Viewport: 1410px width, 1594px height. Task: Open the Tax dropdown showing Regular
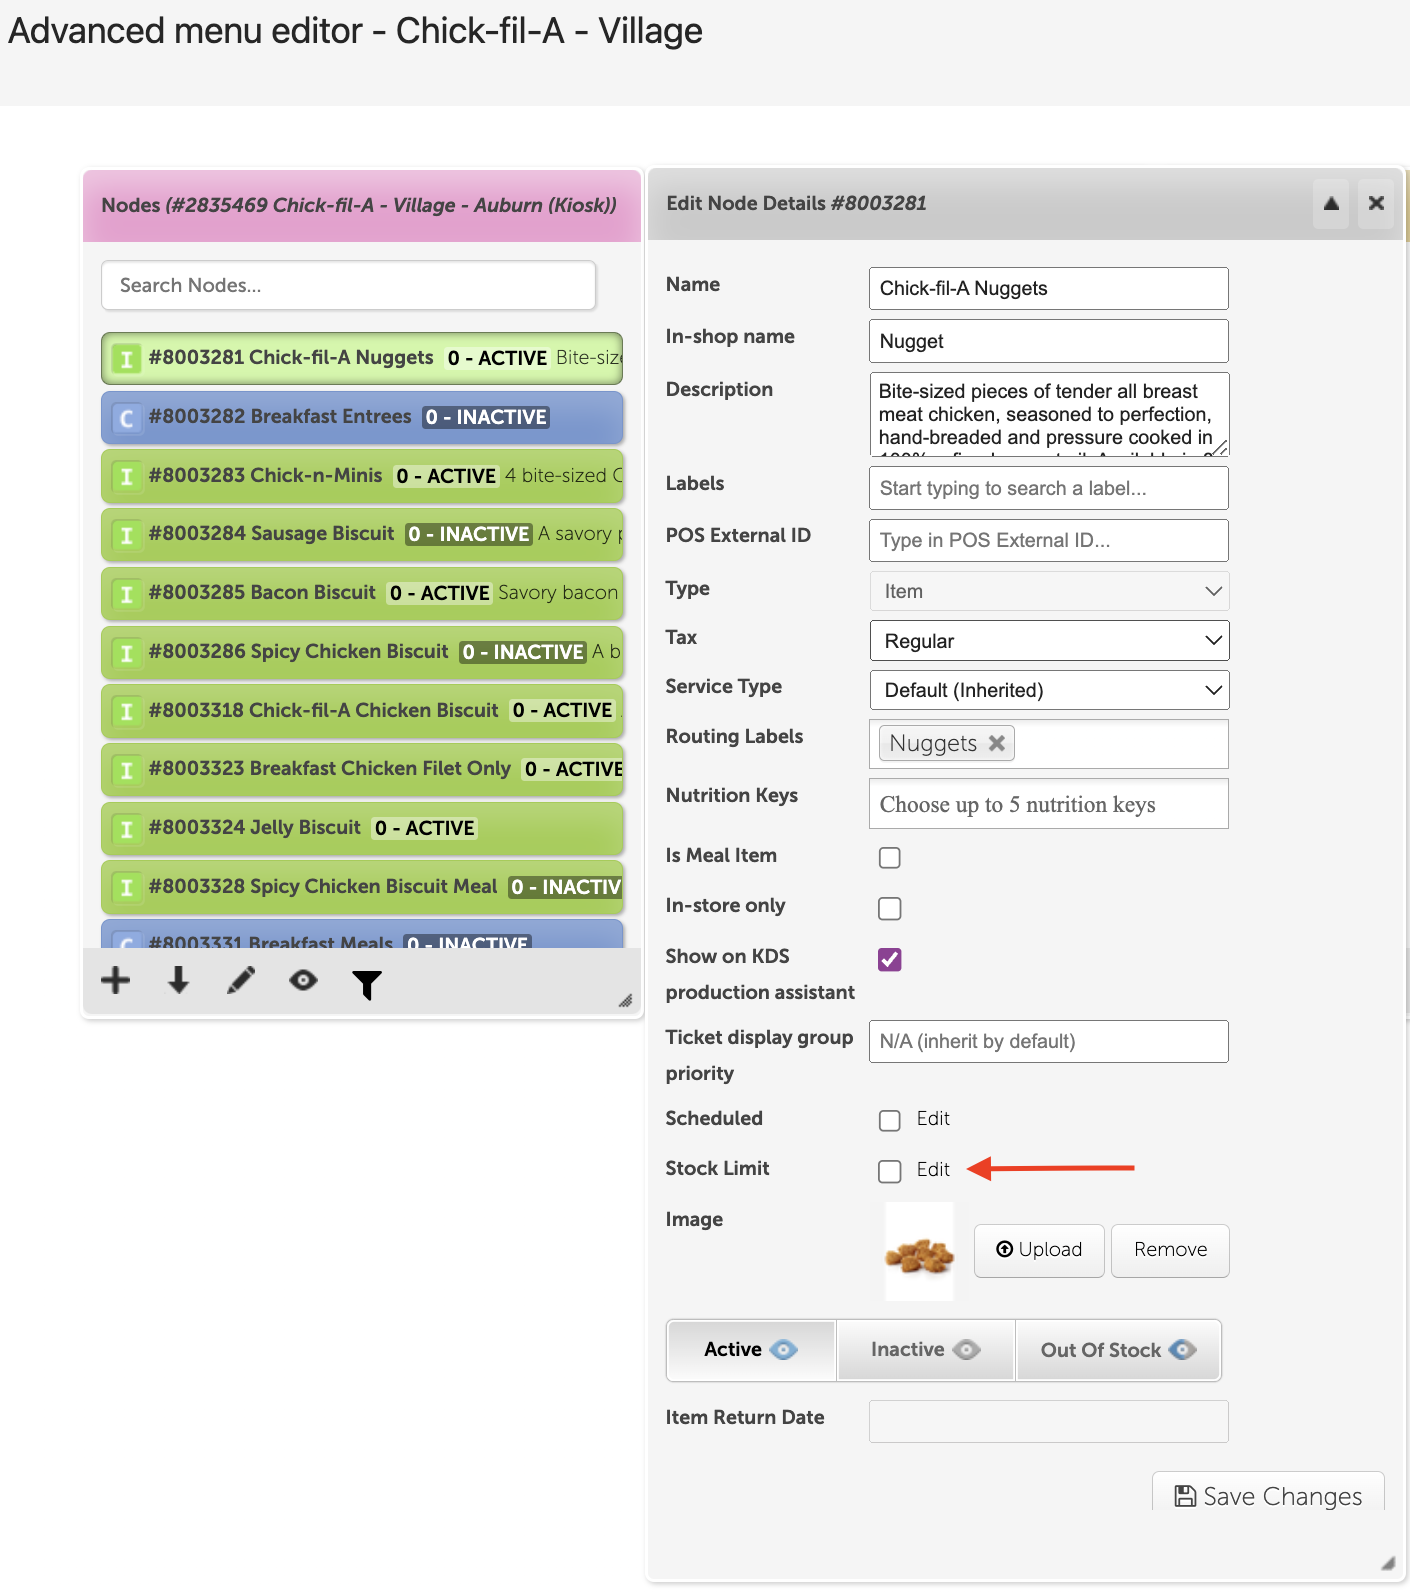1049,641
